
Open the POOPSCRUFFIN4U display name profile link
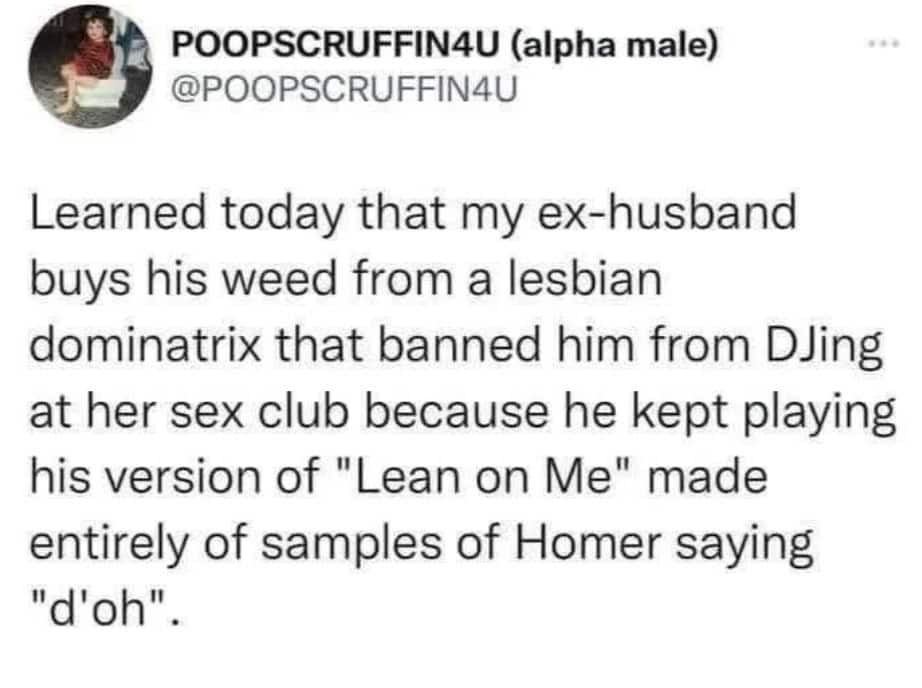click(x=339, y=47)
